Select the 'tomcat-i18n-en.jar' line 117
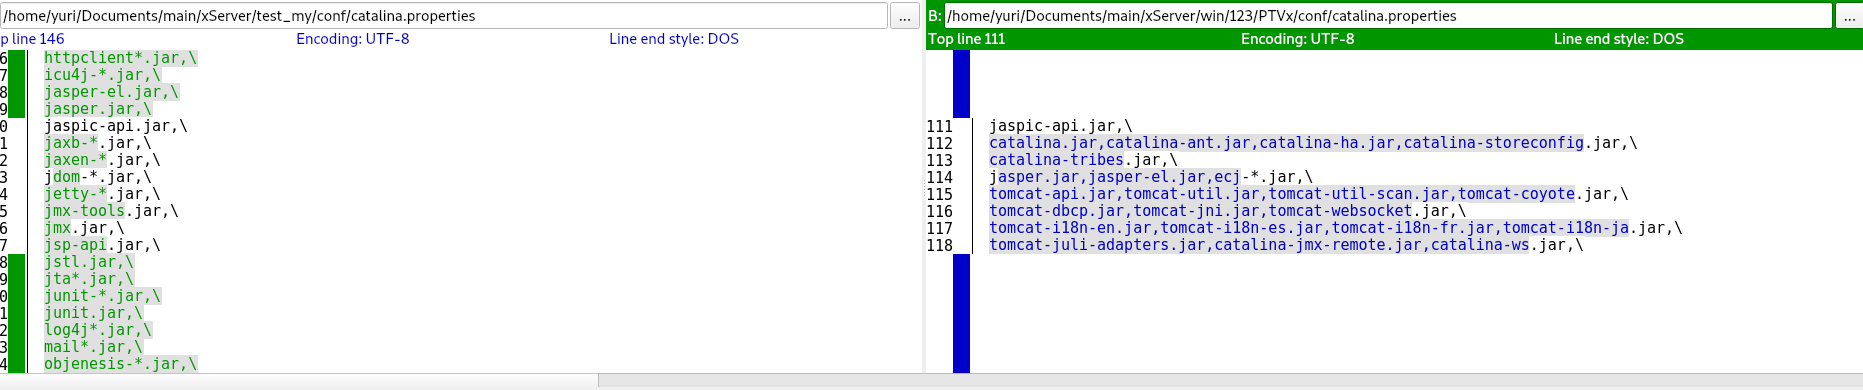Image resolution: width=1863 pixels, height=390 pixels. click(1336, 228)
